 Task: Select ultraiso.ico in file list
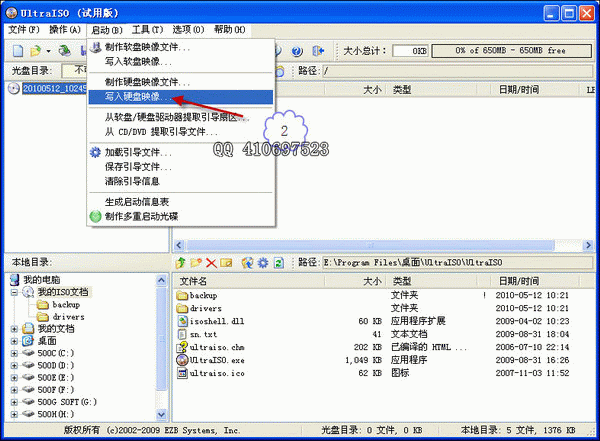[217, 374]
